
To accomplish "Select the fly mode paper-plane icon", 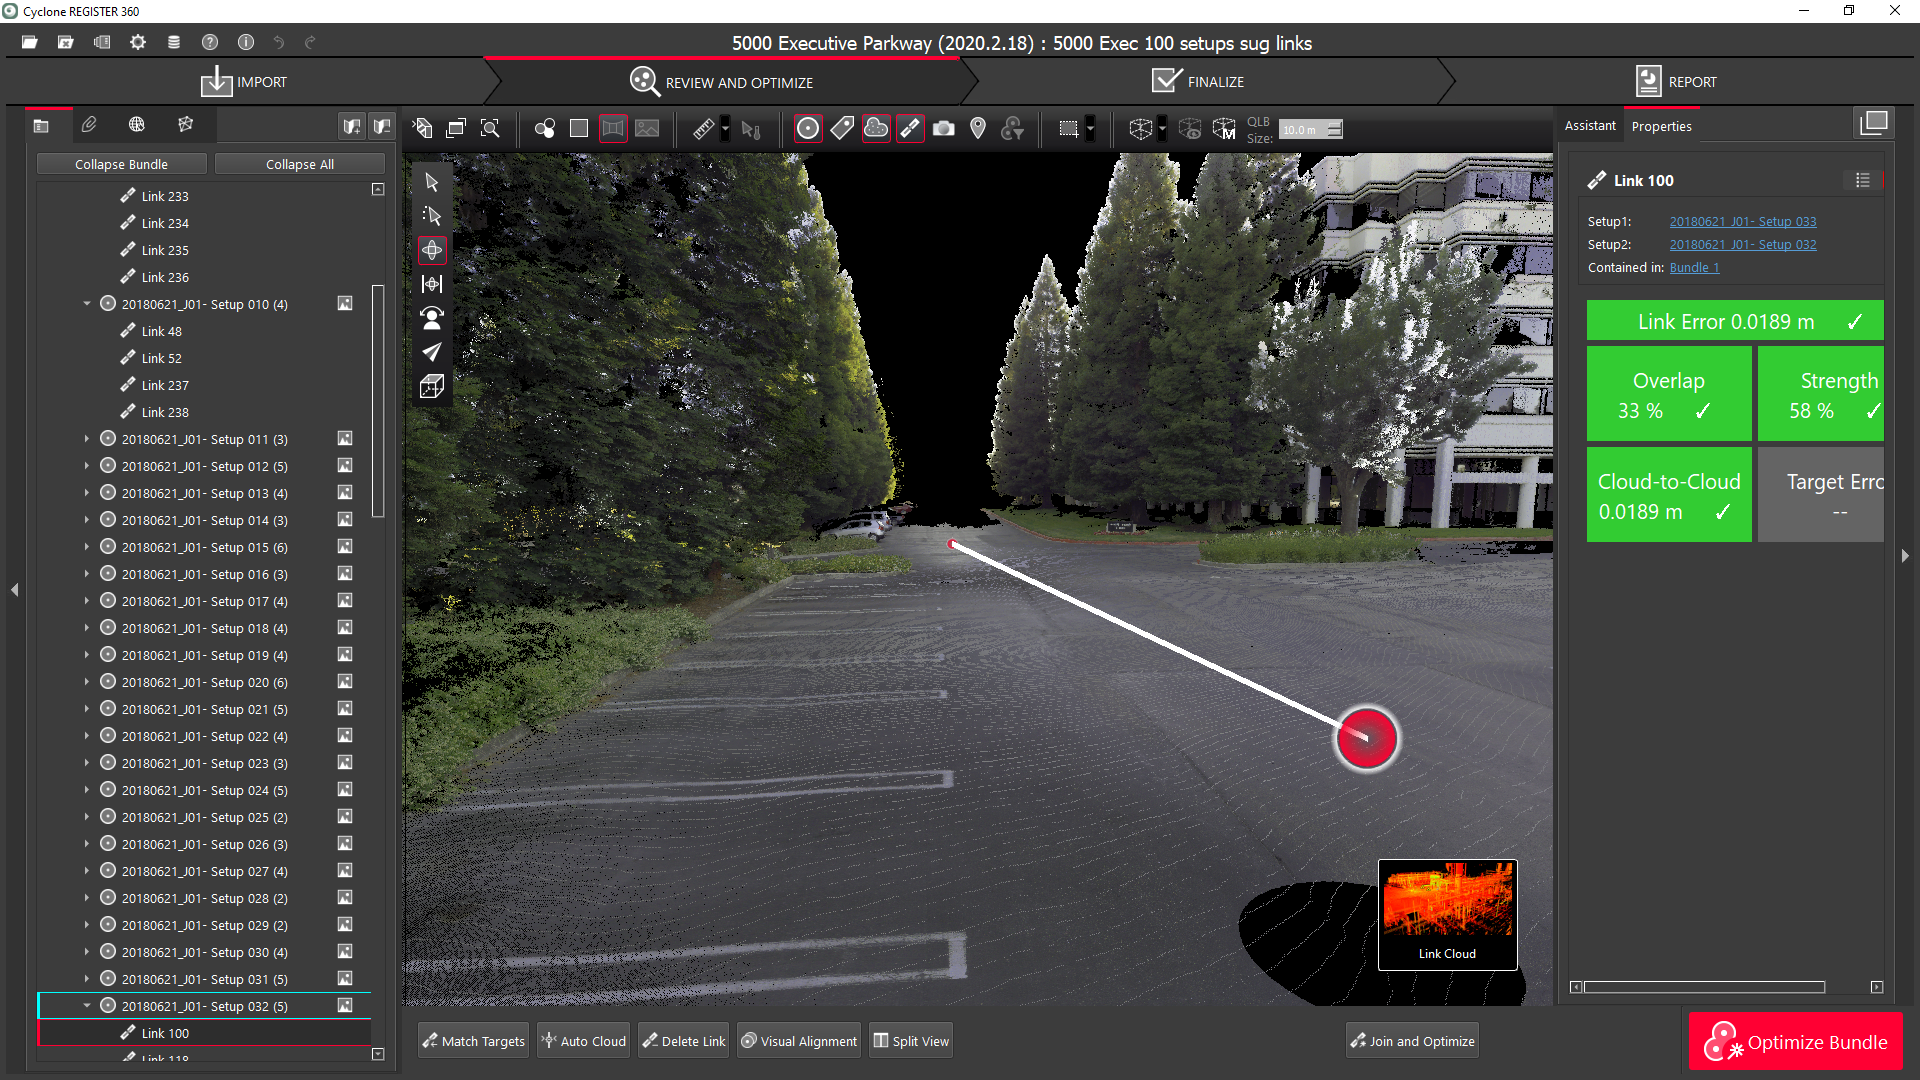I will coord(432,352).
